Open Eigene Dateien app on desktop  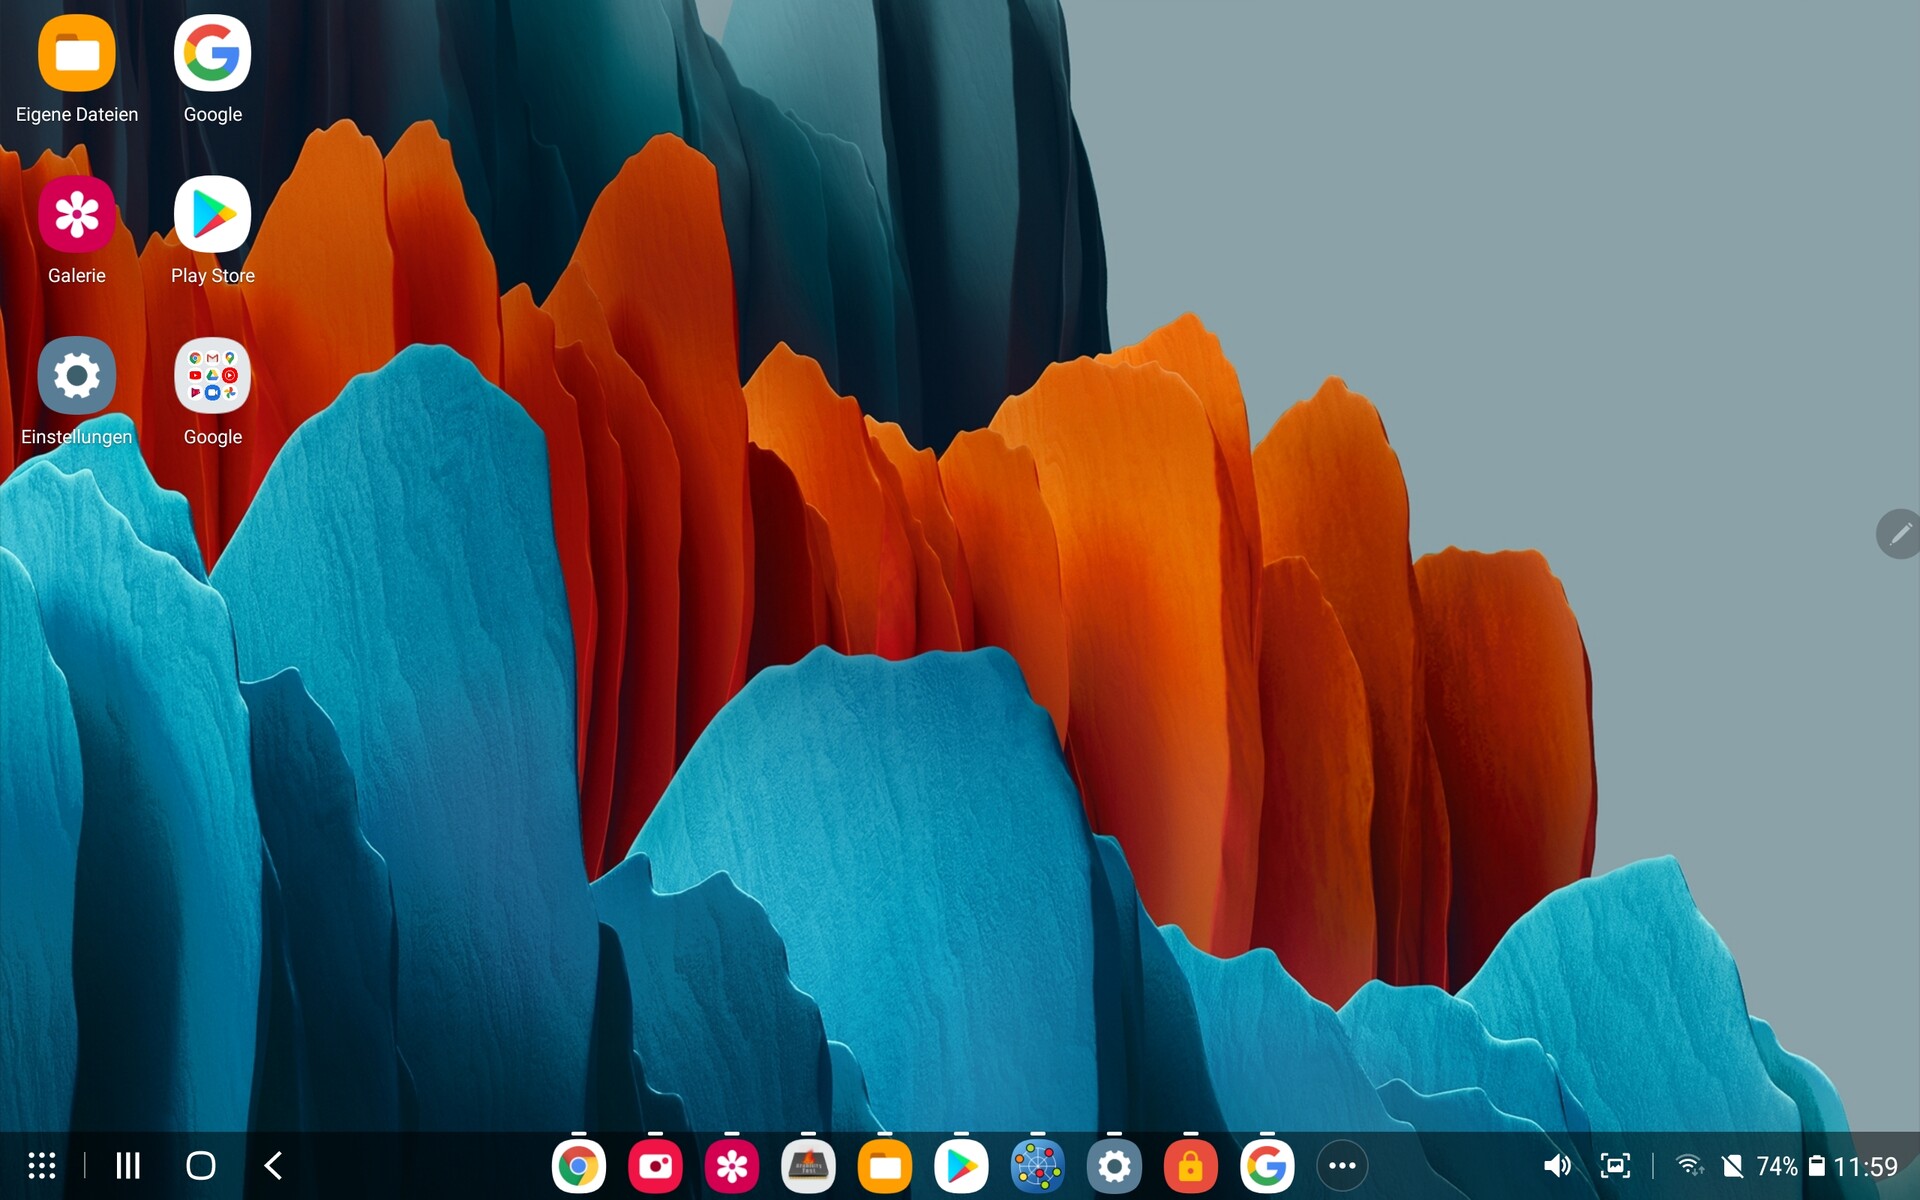[x=76, y=54]
